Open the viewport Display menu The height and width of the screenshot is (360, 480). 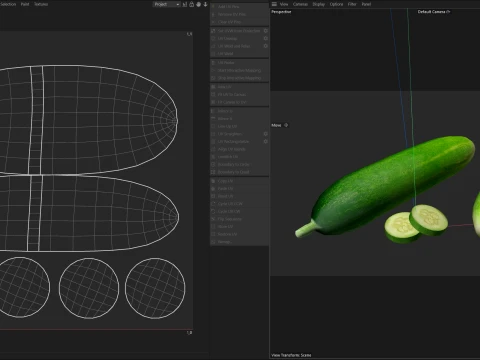tap(319, 4)
